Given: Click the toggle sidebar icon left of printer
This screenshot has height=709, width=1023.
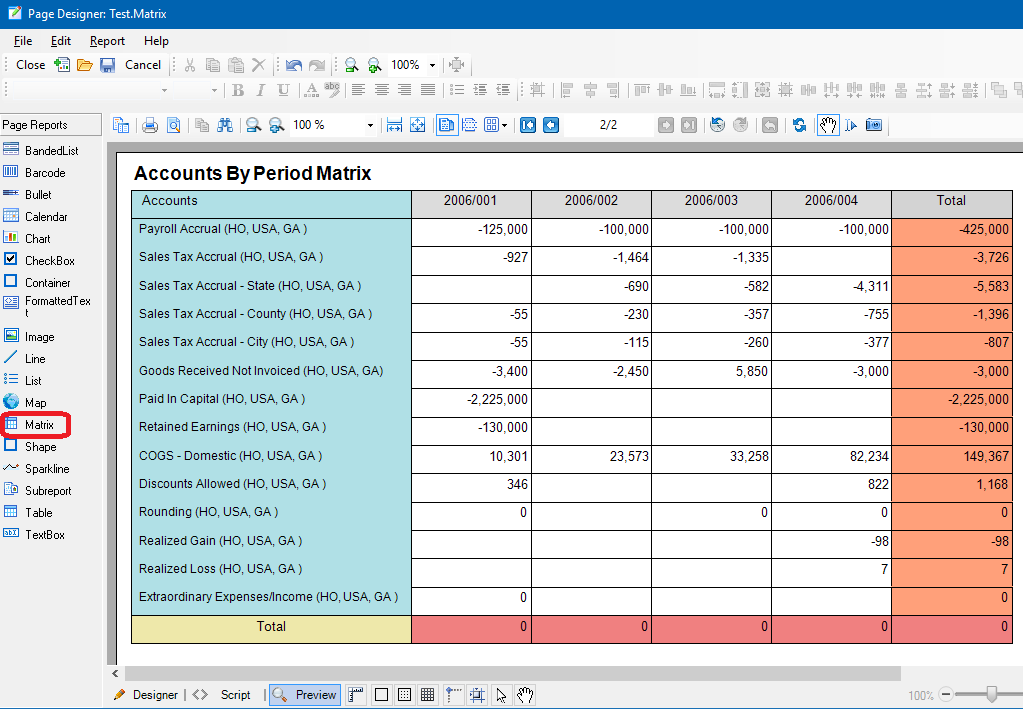Looking at the screenshot, I should [x=121, y=125].
